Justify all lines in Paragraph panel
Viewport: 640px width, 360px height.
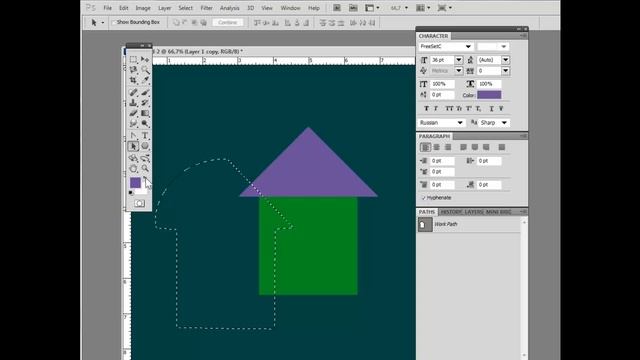point(502,147)
